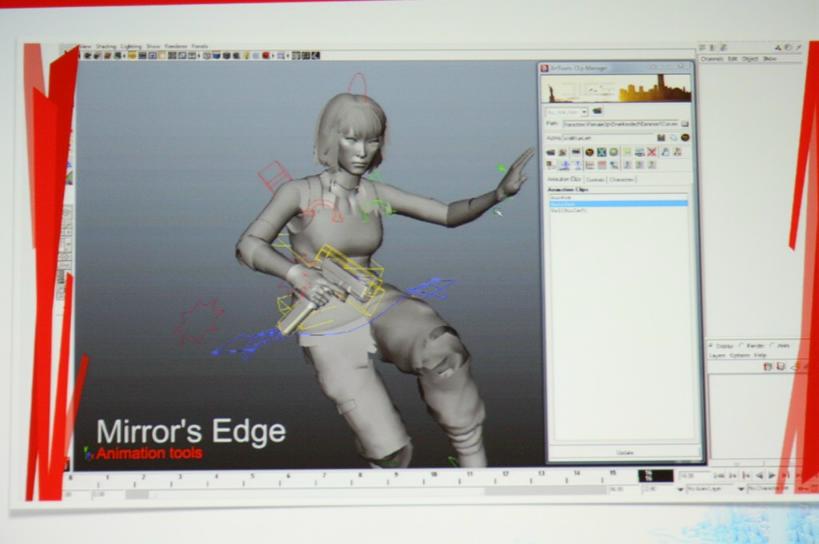819x544 pixels.
Task: Click the skyline banner image in Clip Manager
Action: pos(616,88)
